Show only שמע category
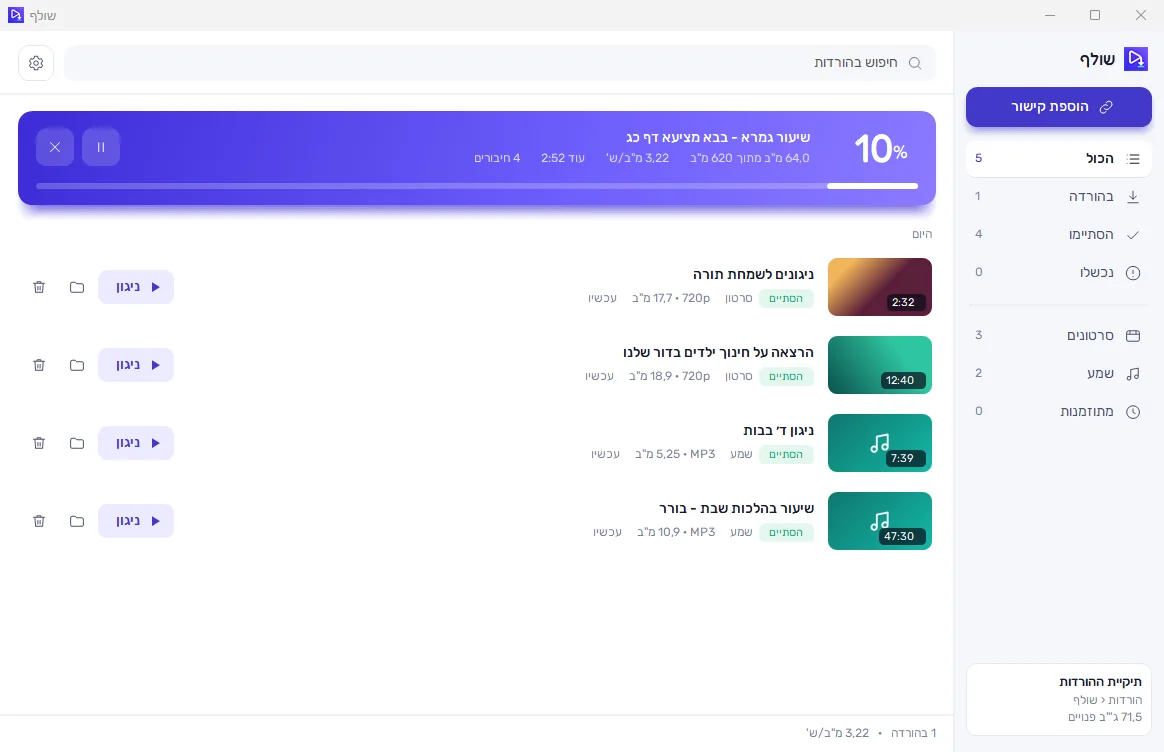The image size is (1164, 752). pyautogui.click(x=1059, y=373)
